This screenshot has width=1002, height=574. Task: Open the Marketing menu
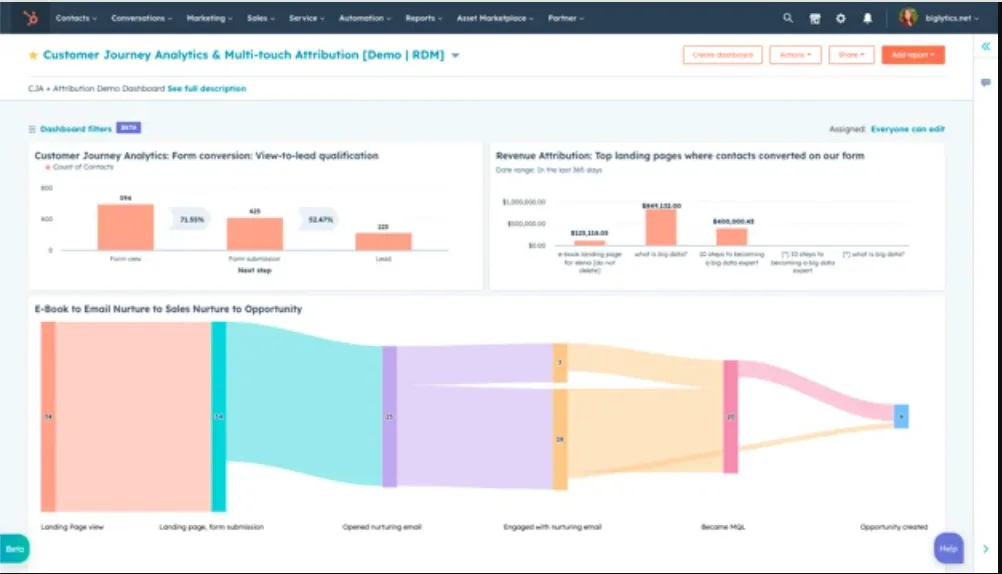pos(209,18)
